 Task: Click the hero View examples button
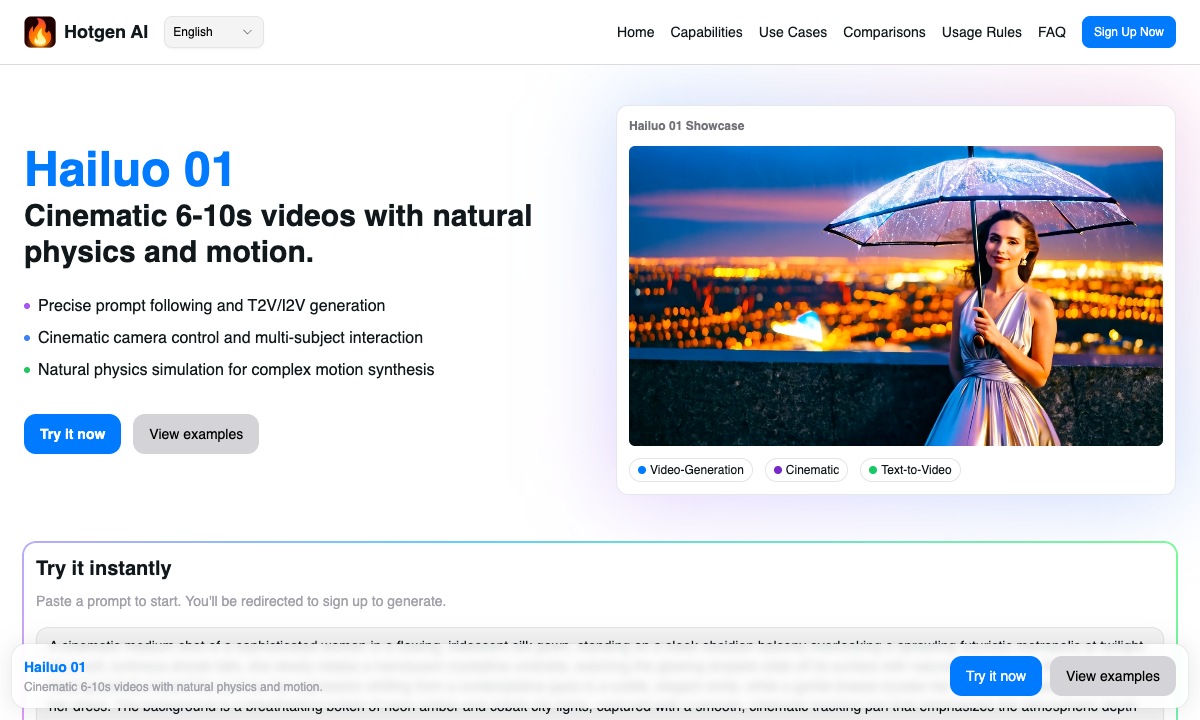click(196, 434)
